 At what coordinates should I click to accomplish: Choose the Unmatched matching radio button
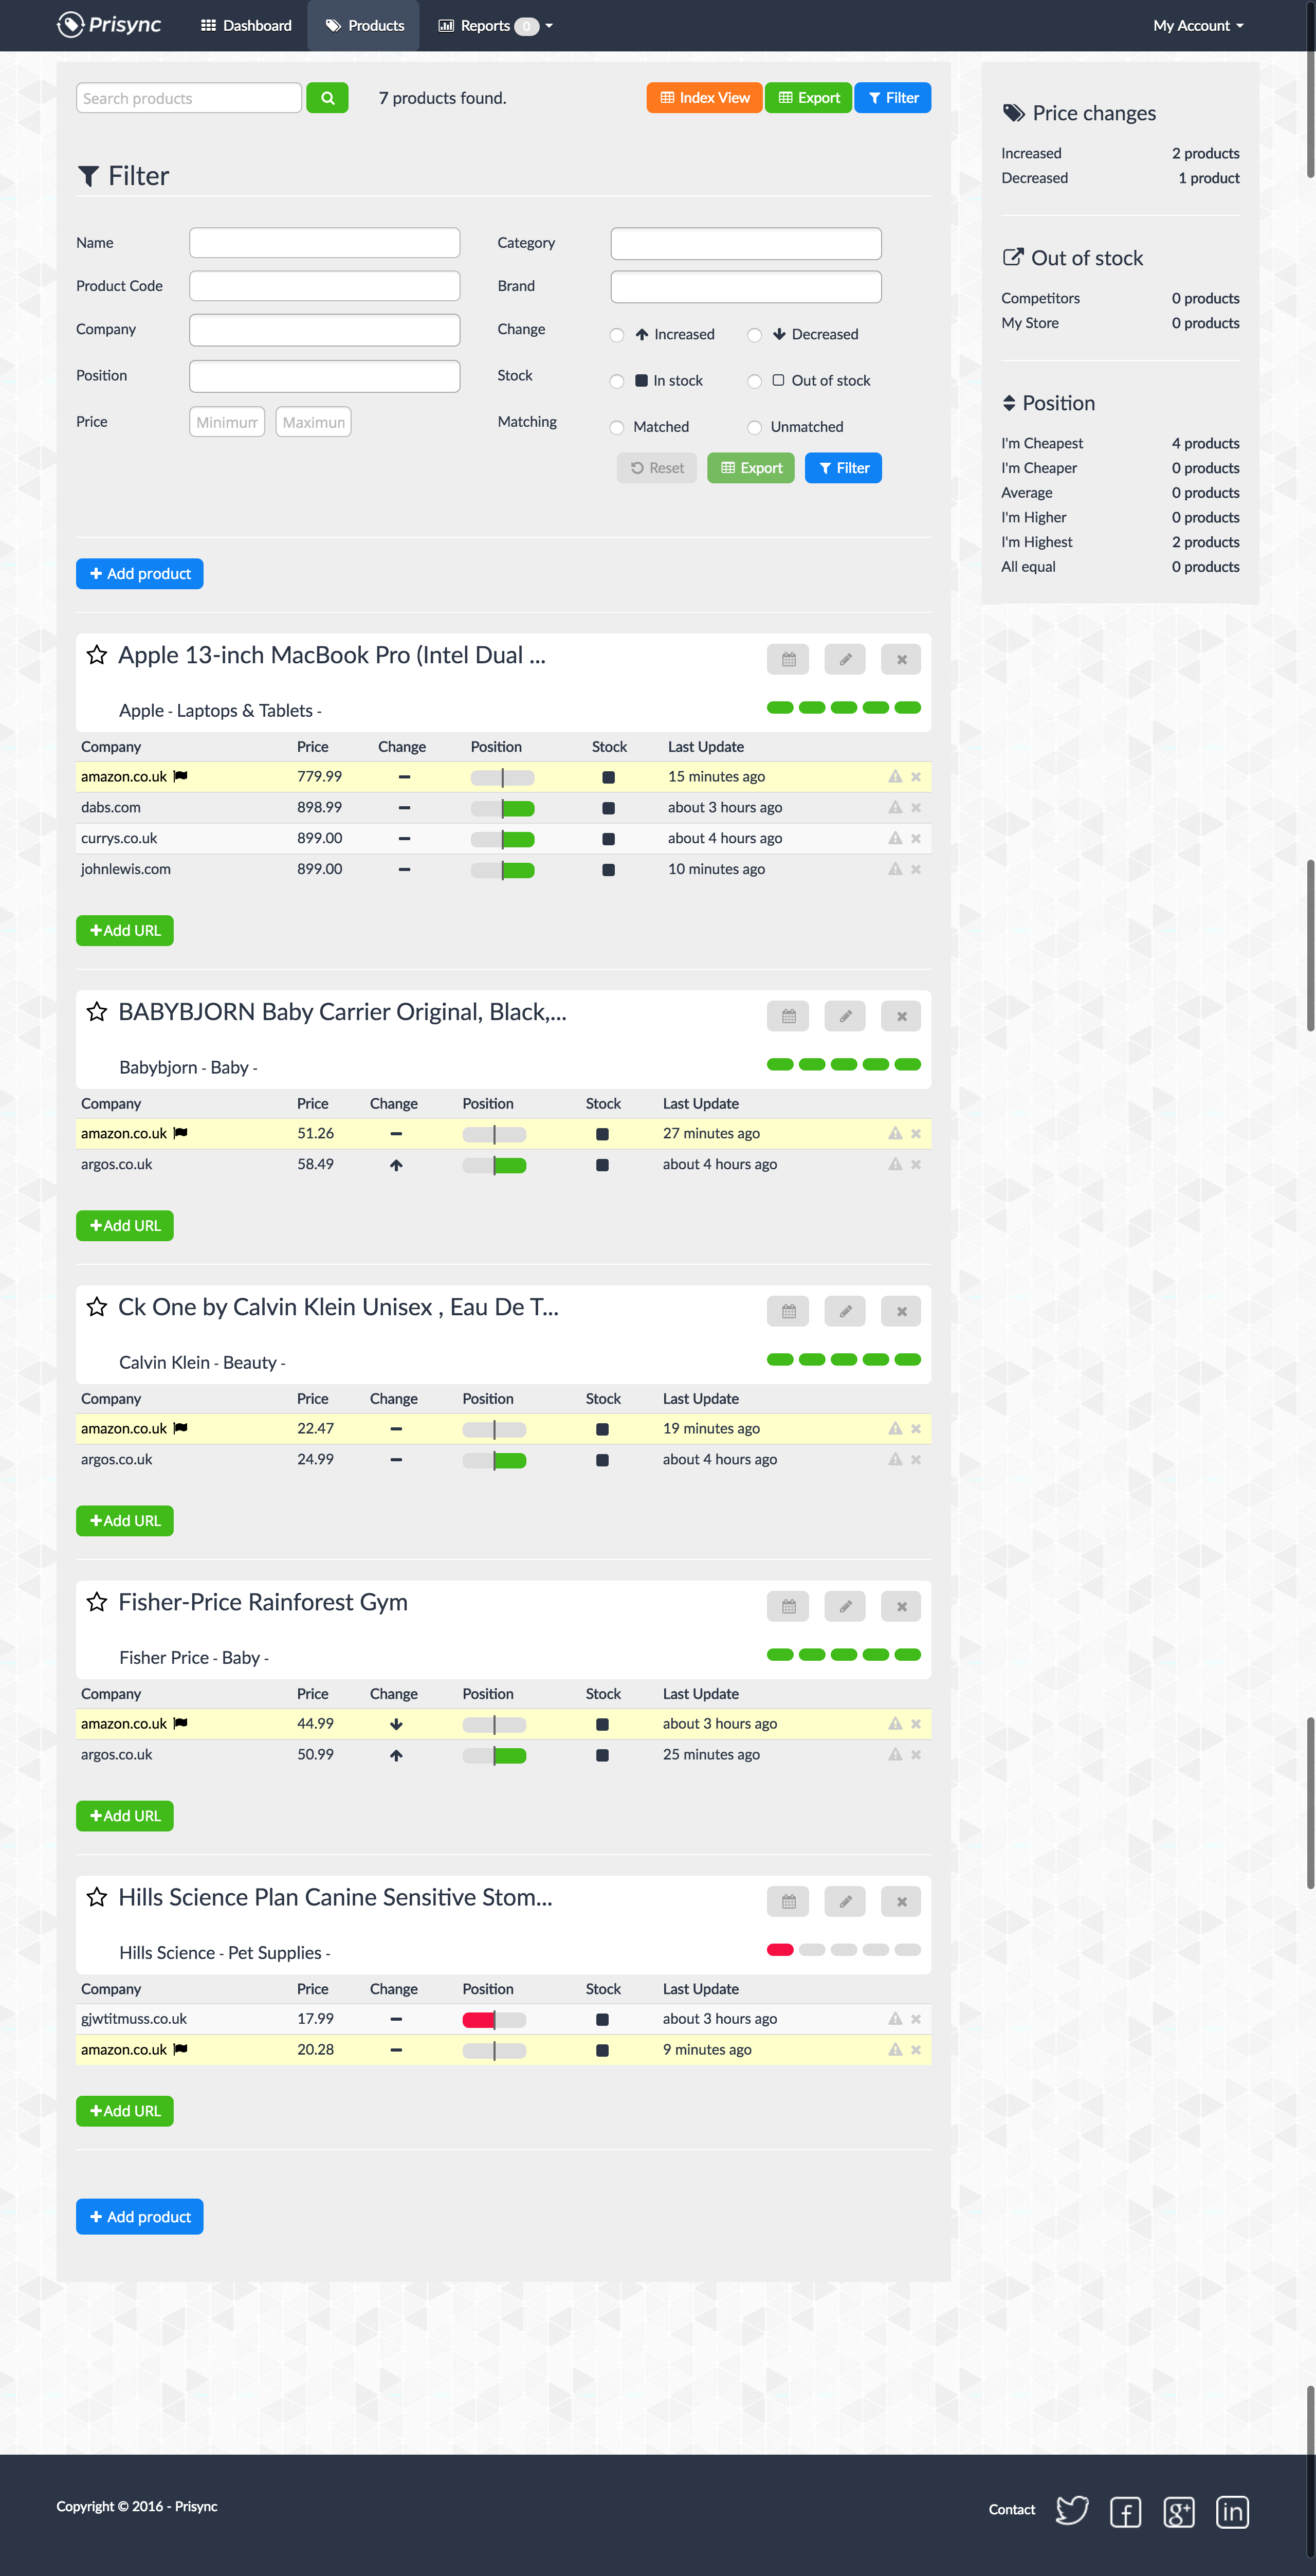pyautogui.click(x=755, y=427)
